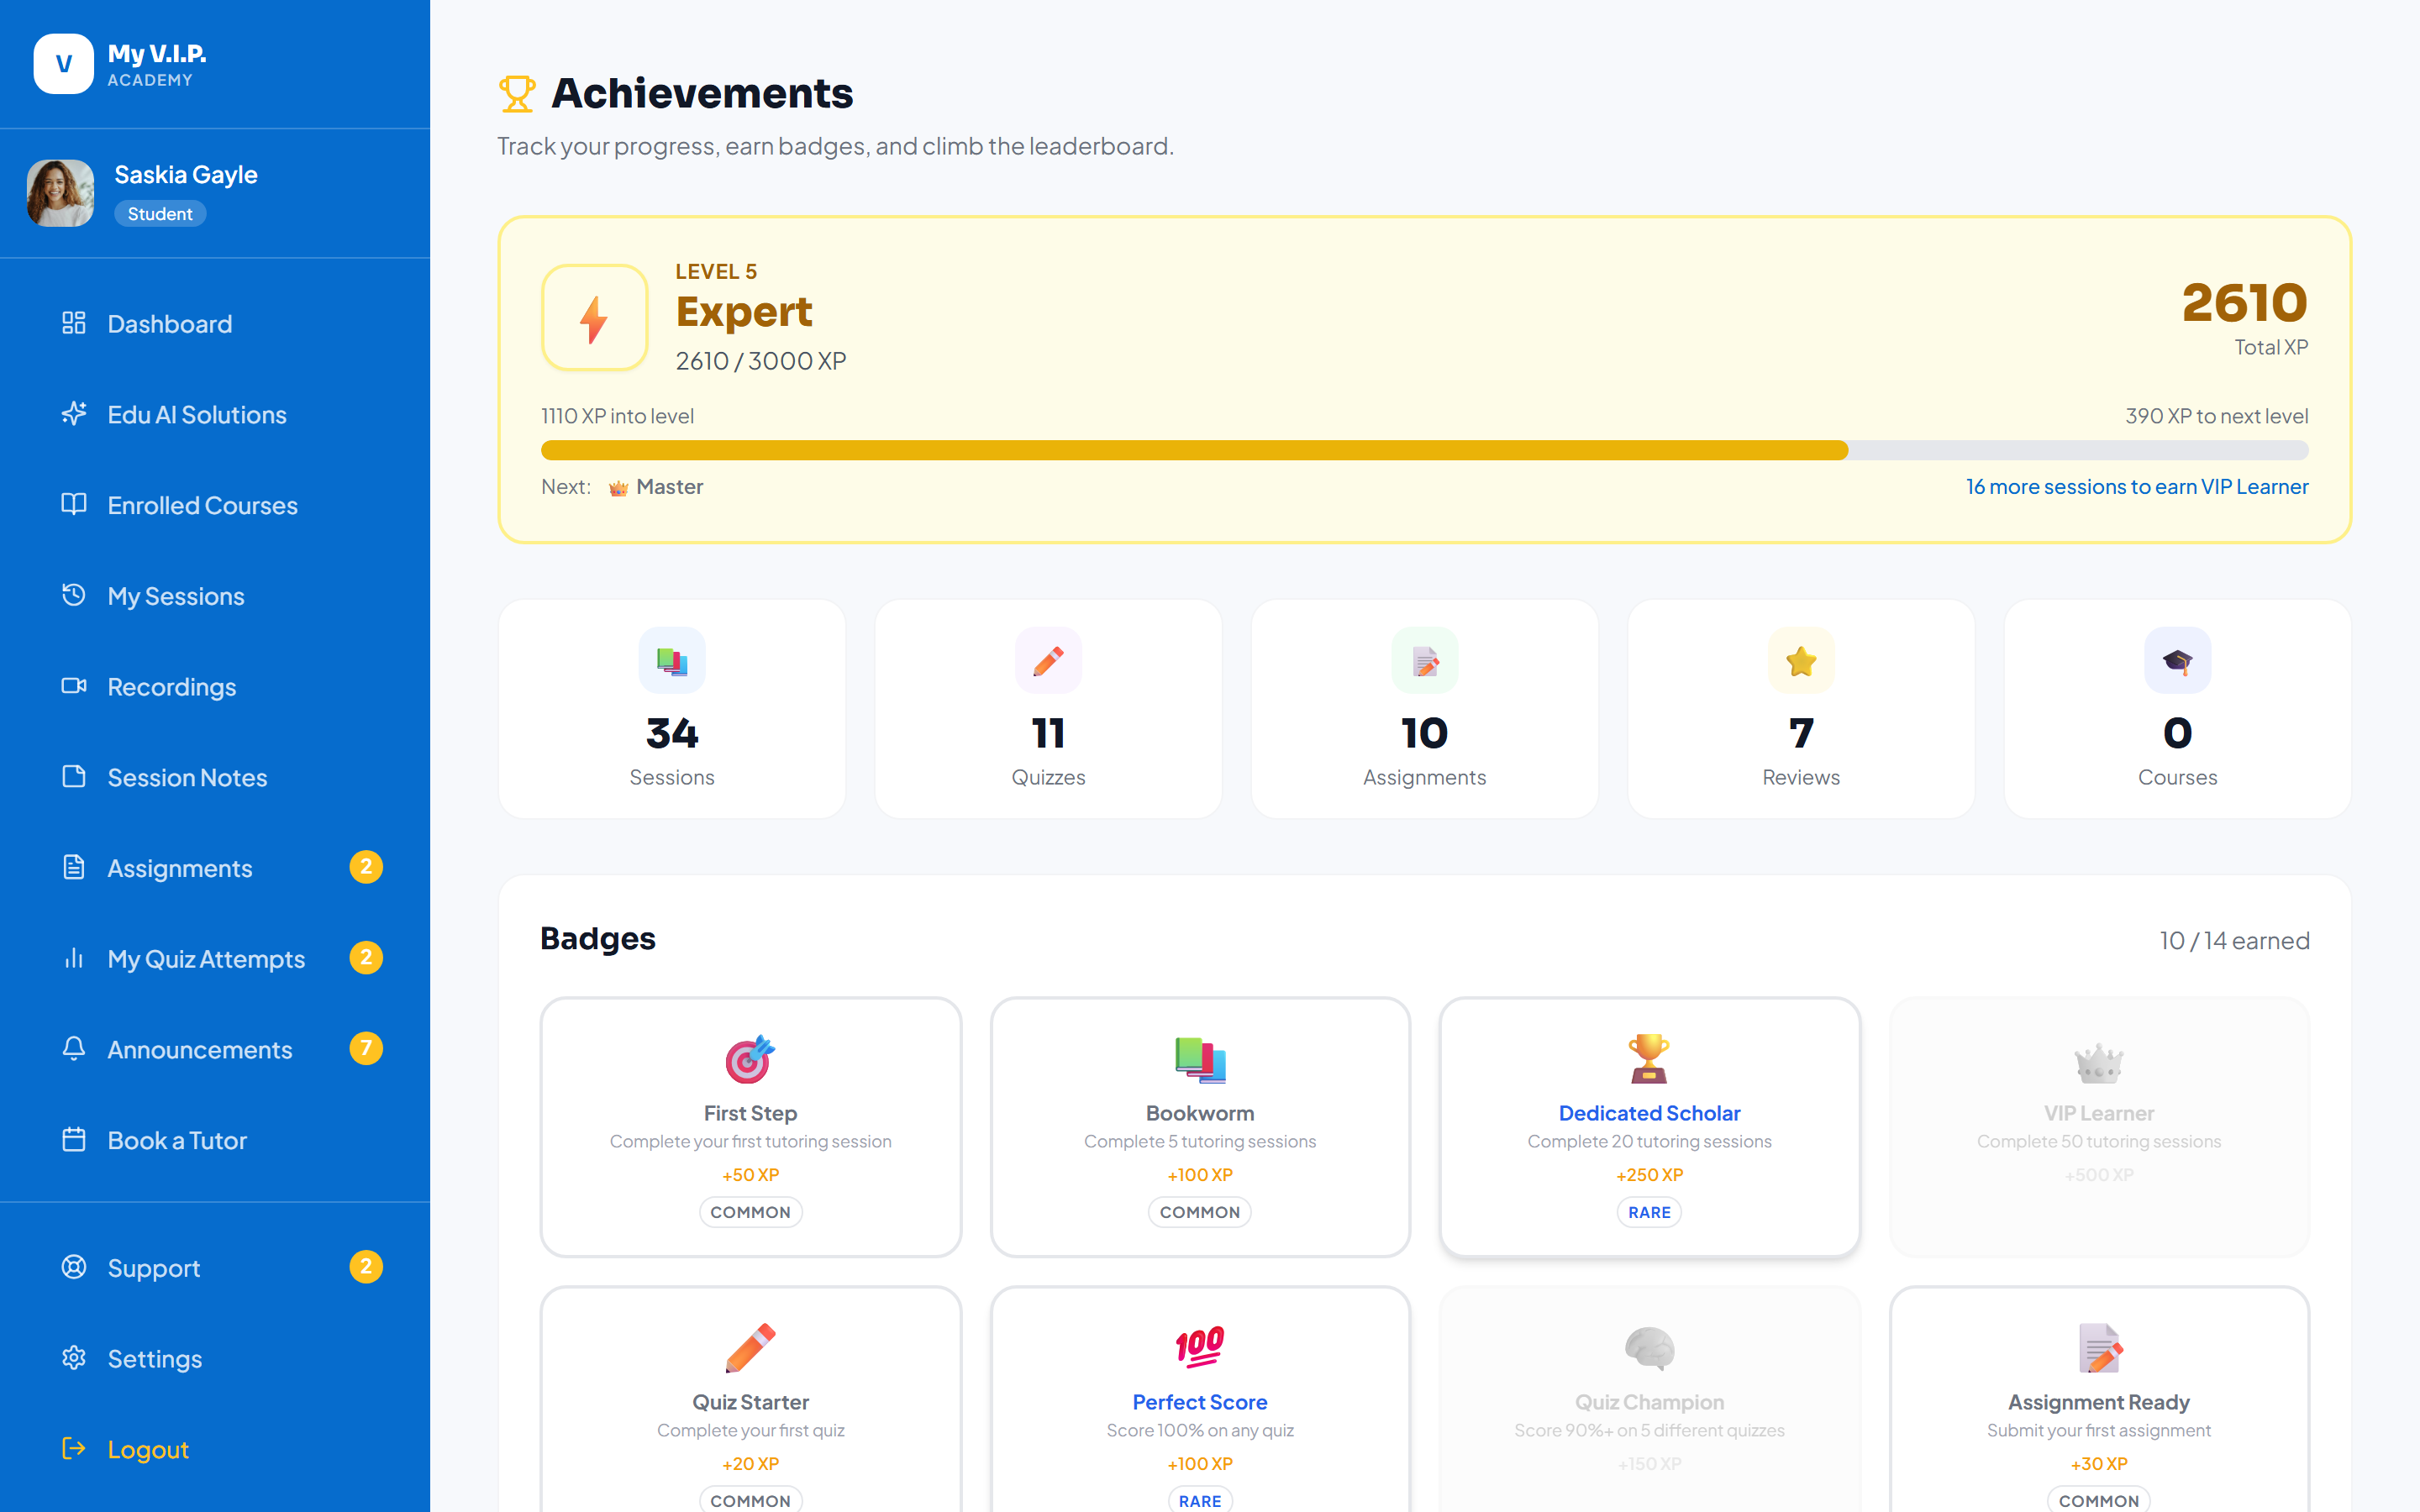Viewport: 2420px width, 1512px height.
Task: Click the Support count badge showing 2
Action: click(x=366, y=1267)
